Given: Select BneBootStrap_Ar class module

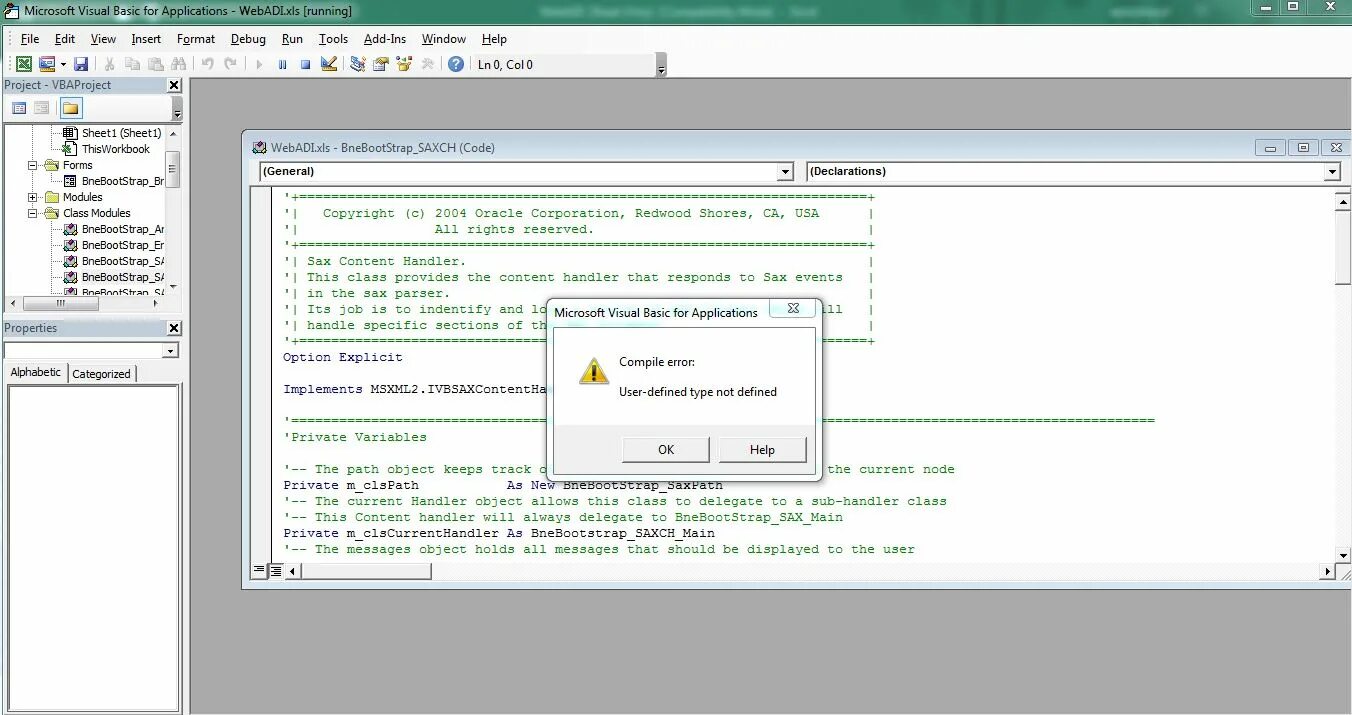Looking at the screenshot, I should (123, 229).
